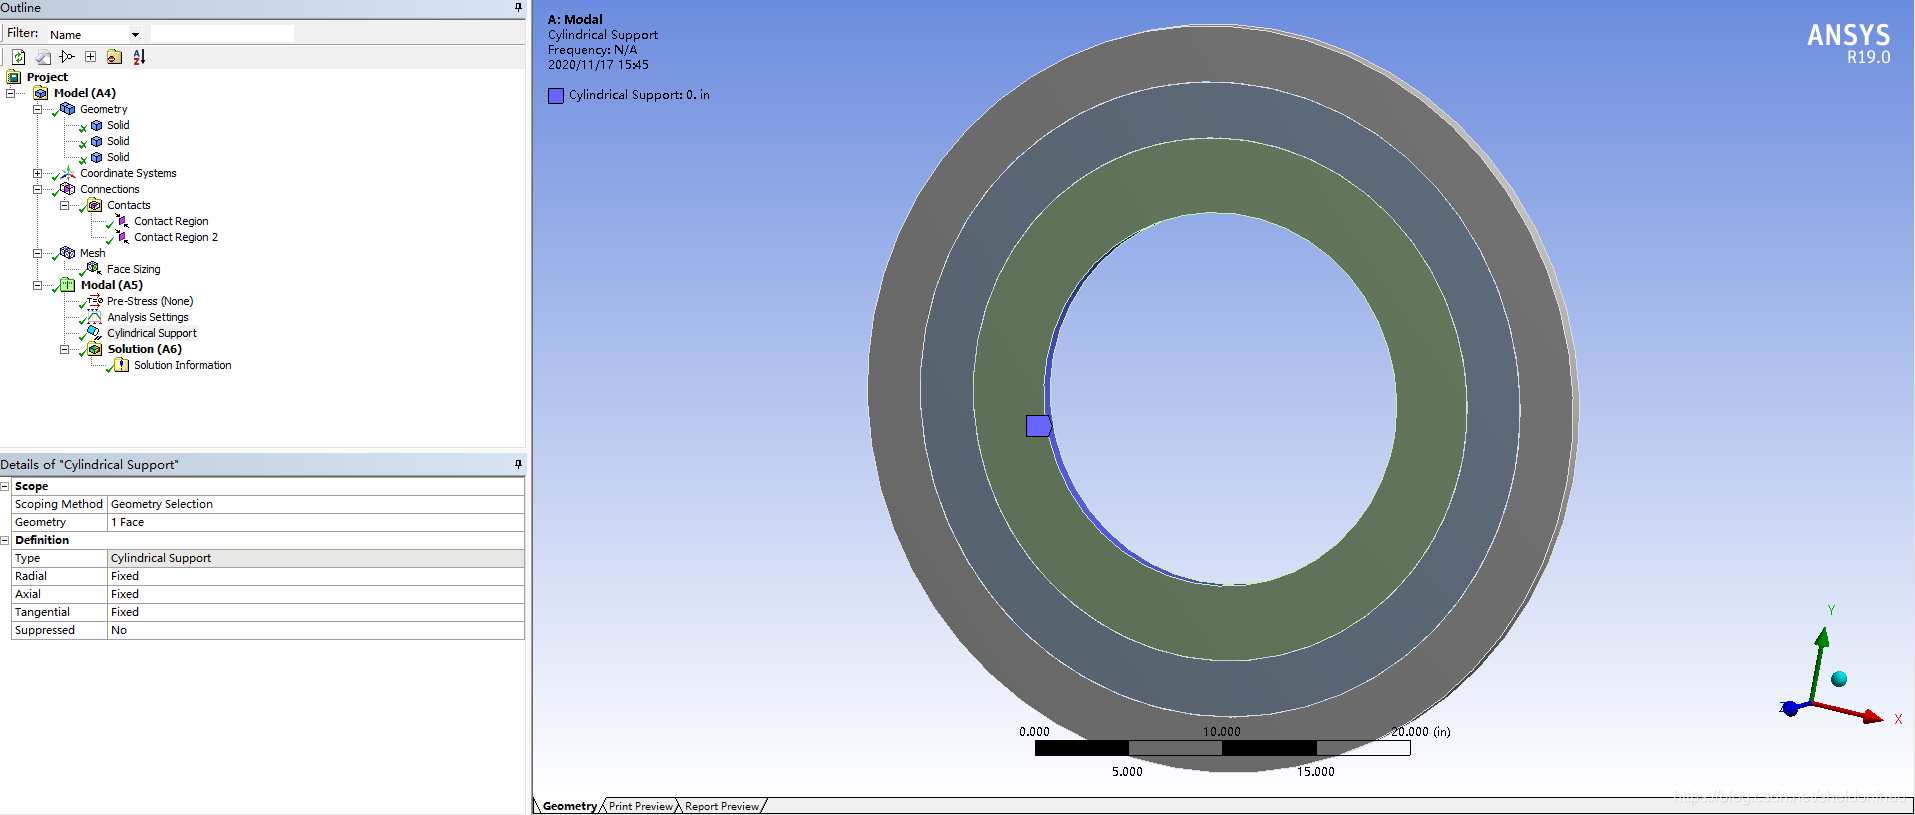Viewport: 1915px width, 815px height.
Task: Collapse the Contacts tree node
Action: pyautogui.click(x=64, y=205)
